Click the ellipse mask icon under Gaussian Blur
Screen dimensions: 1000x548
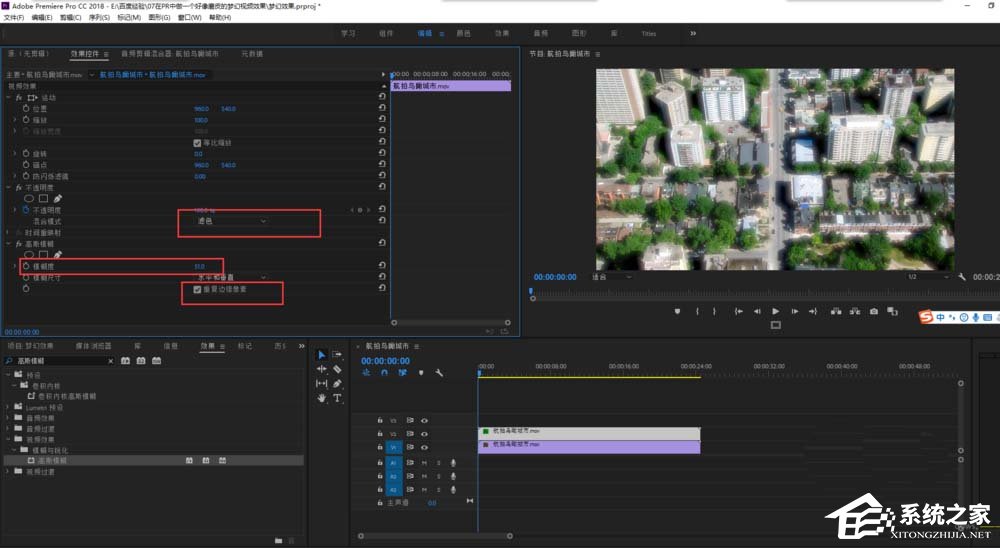click(x=30, y=255)
